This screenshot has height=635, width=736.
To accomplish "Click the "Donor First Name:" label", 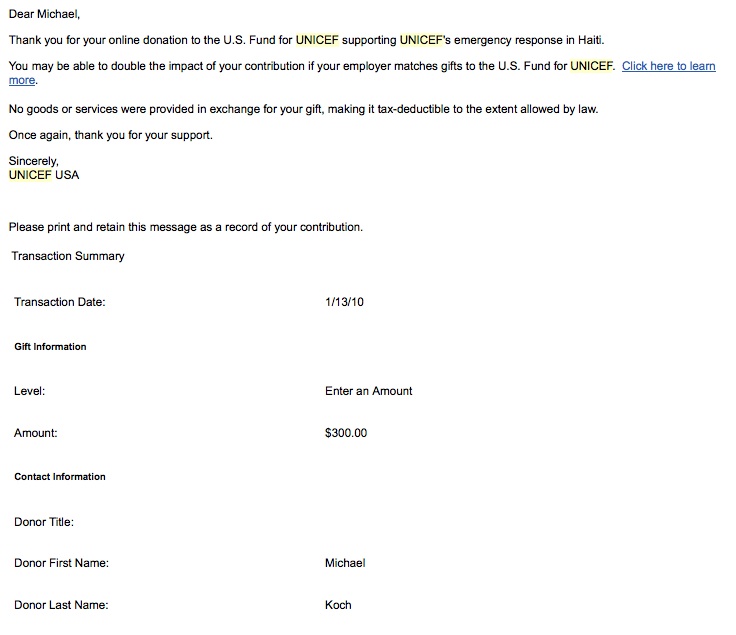I will coord(61,563).
